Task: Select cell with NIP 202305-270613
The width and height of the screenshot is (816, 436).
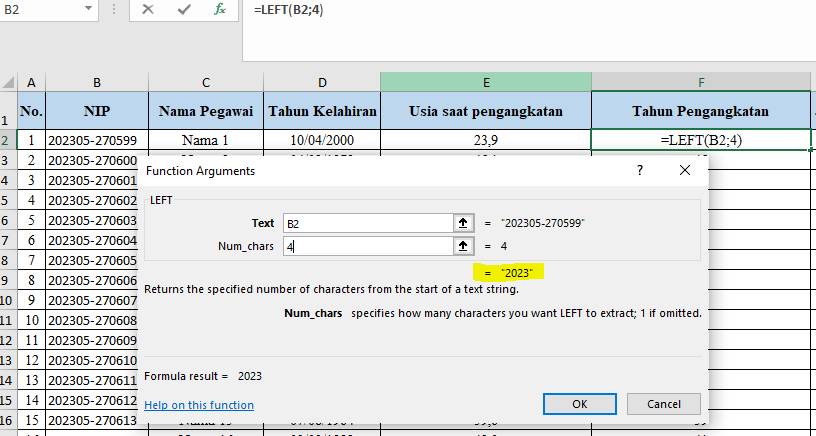Action: click(x=93, y=420)
